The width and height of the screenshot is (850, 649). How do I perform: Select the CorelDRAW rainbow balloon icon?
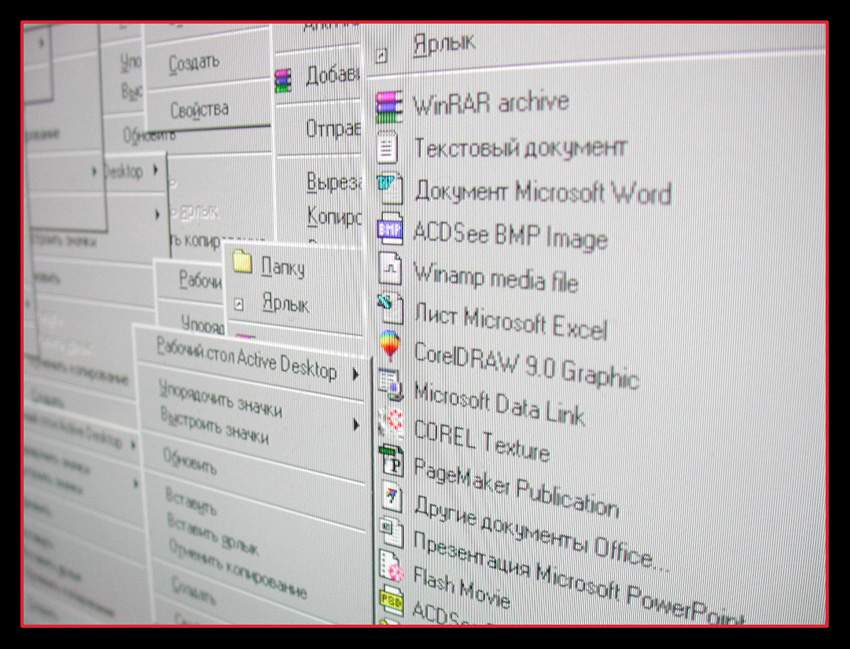390,344
